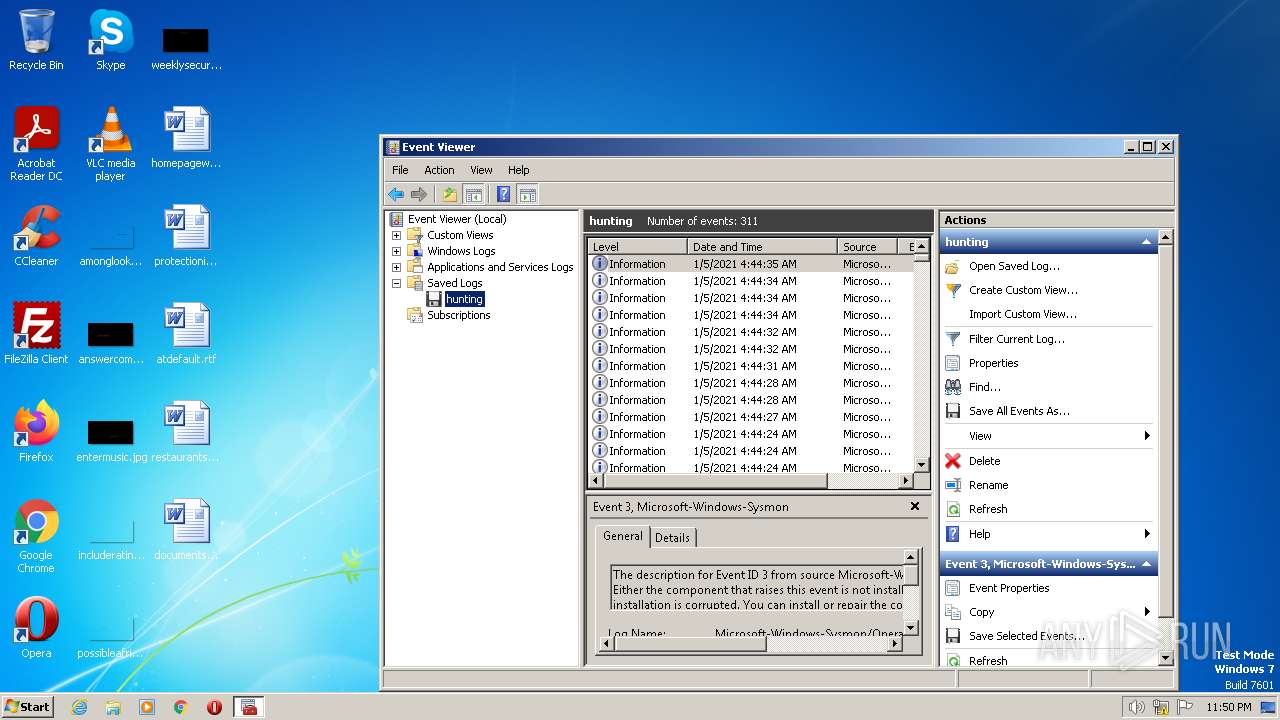The width and height of the screenshot is (1280, 720).
Task: Click the Copy action icon
Action: (953, 612)
